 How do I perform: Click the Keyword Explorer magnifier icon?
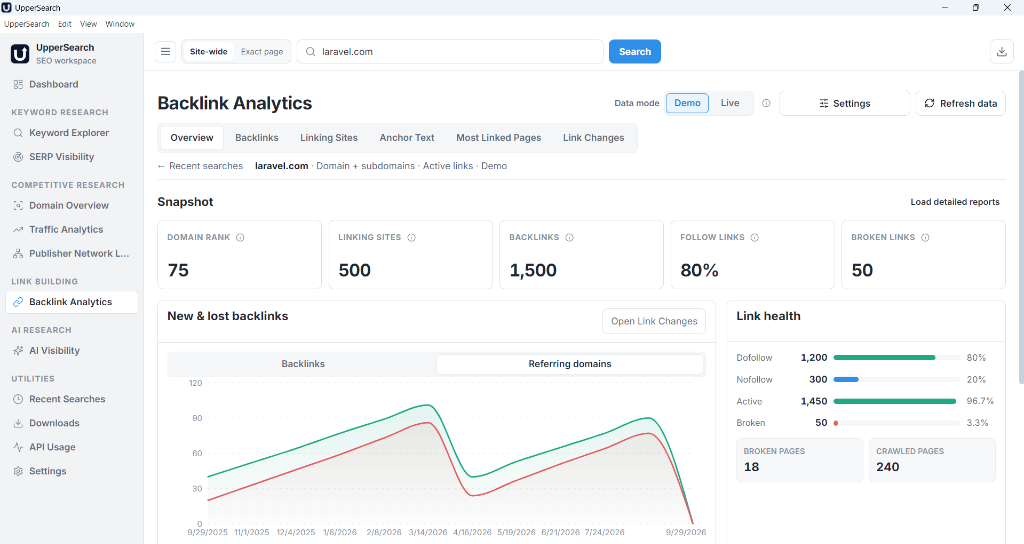point(18,133)
